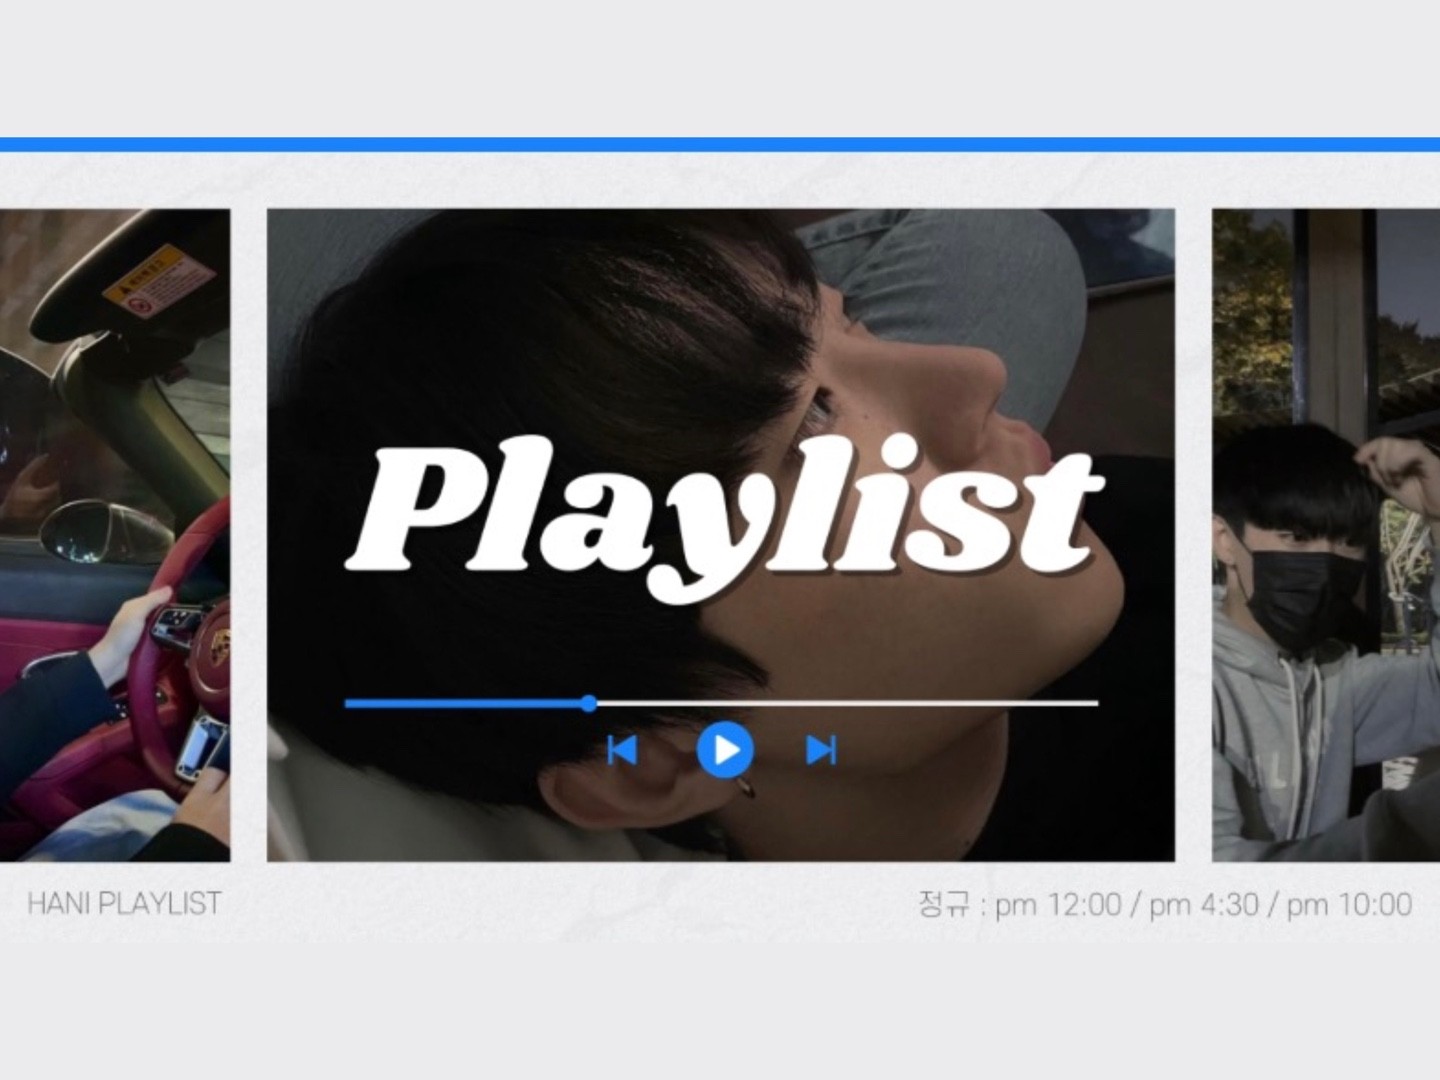This screenshot has height=1080, width=1440.
Task: Click the previous track icon
Action: (622, 749)
